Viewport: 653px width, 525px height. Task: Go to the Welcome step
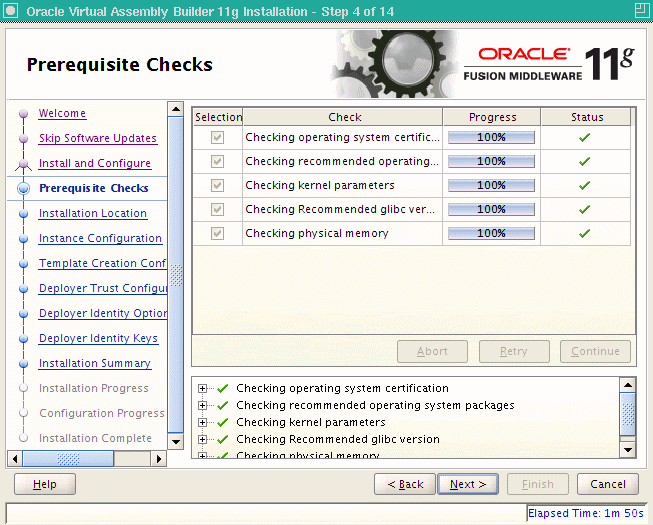pos(62,113)
